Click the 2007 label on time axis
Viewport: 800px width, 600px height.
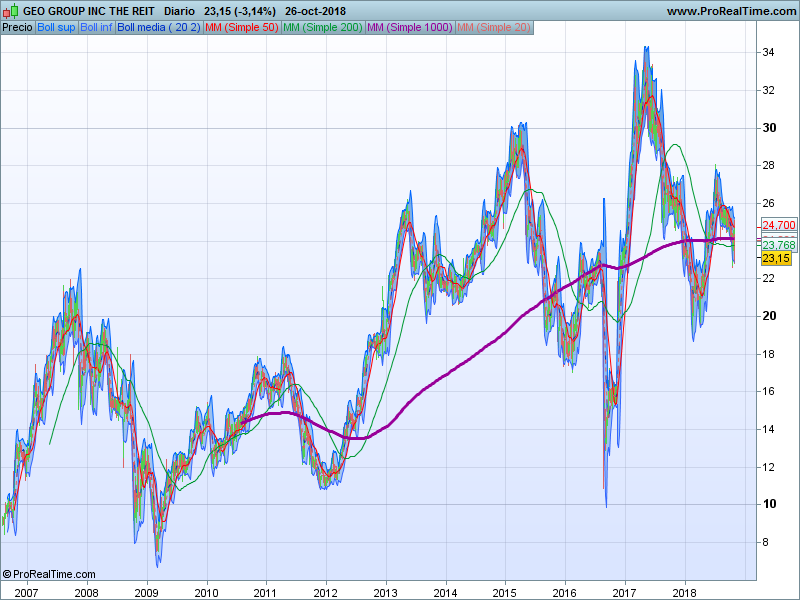(26, 593)
